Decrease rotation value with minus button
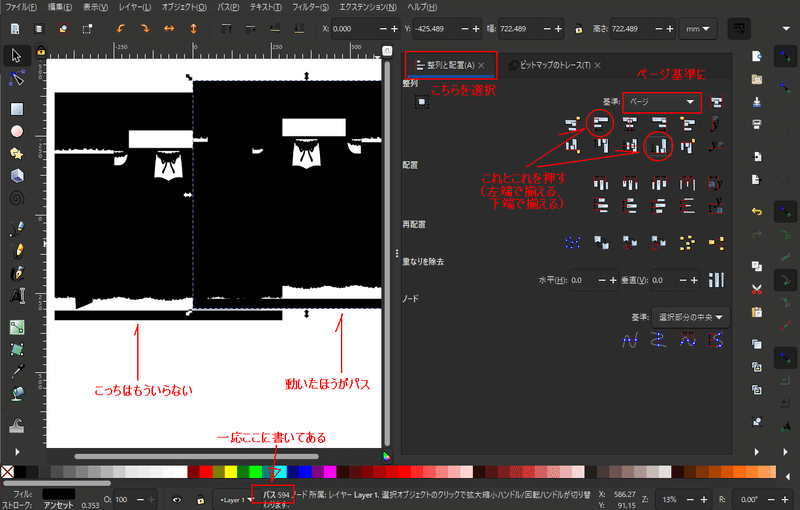The image size is (800, 510). [x=771, y=500]
